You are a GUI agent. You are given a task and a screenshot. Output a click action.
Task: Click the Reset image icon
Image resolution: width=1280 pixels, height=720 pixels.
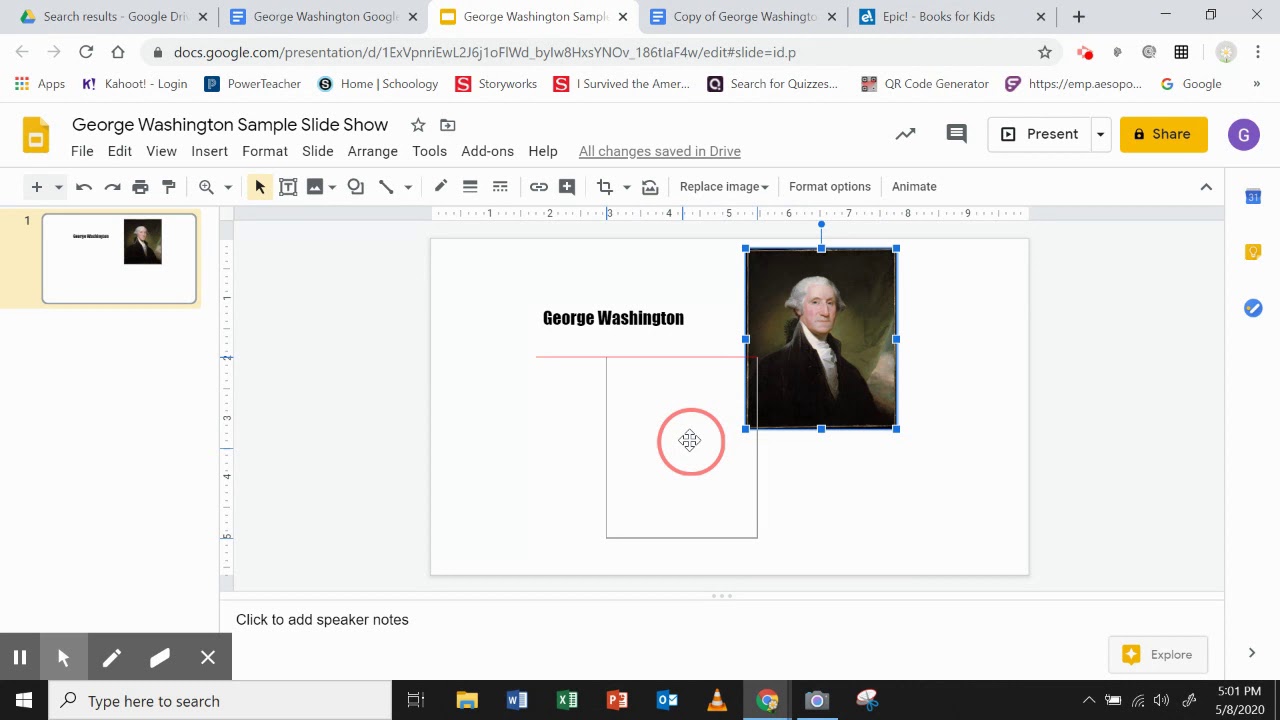tap(650, 187)
